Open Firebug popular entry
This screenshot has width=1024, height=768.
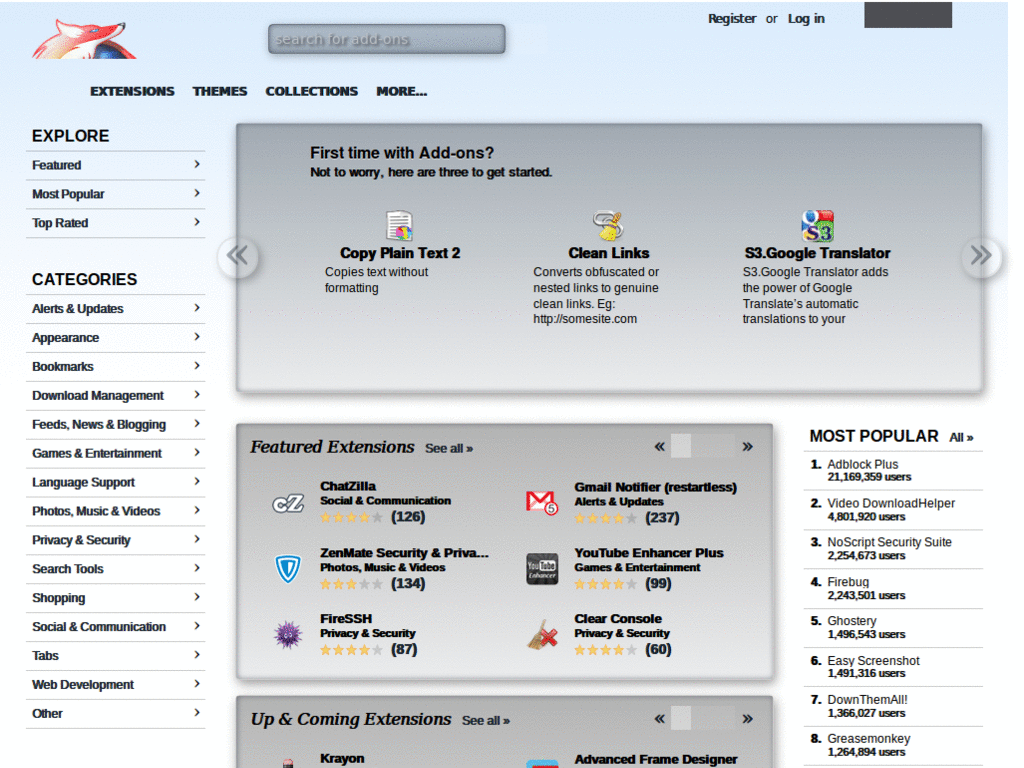(x=848, y=582)
